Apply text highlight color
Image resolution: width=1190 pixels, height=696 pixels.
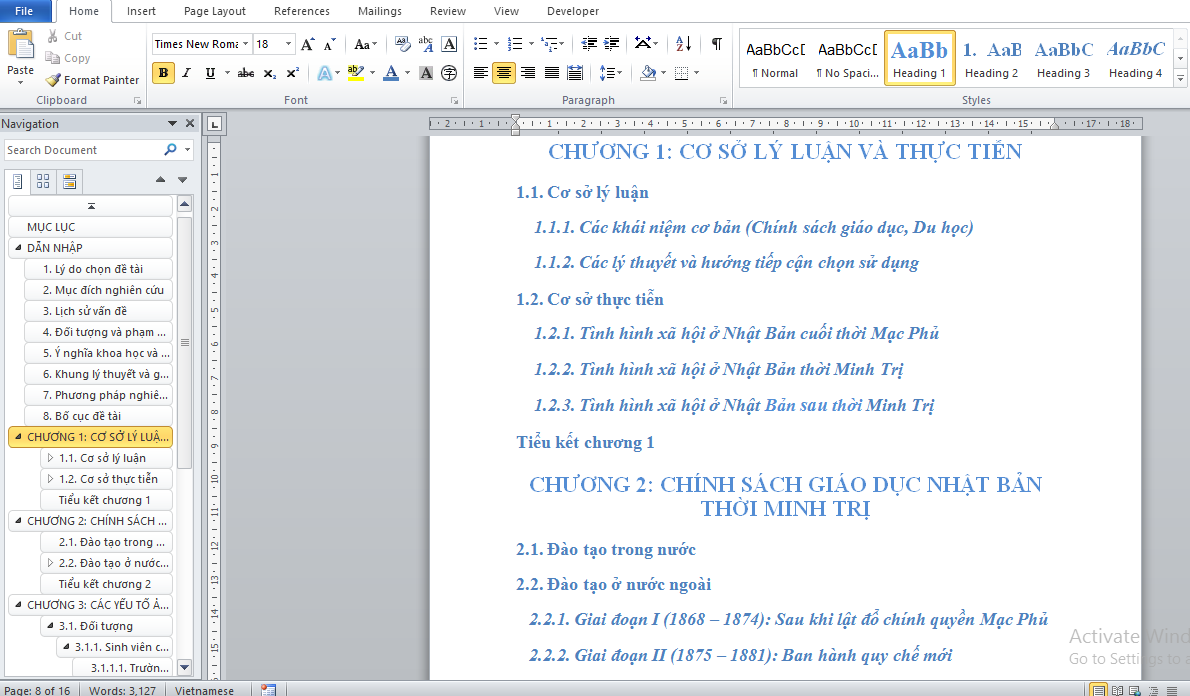click(x=355, y=73)
